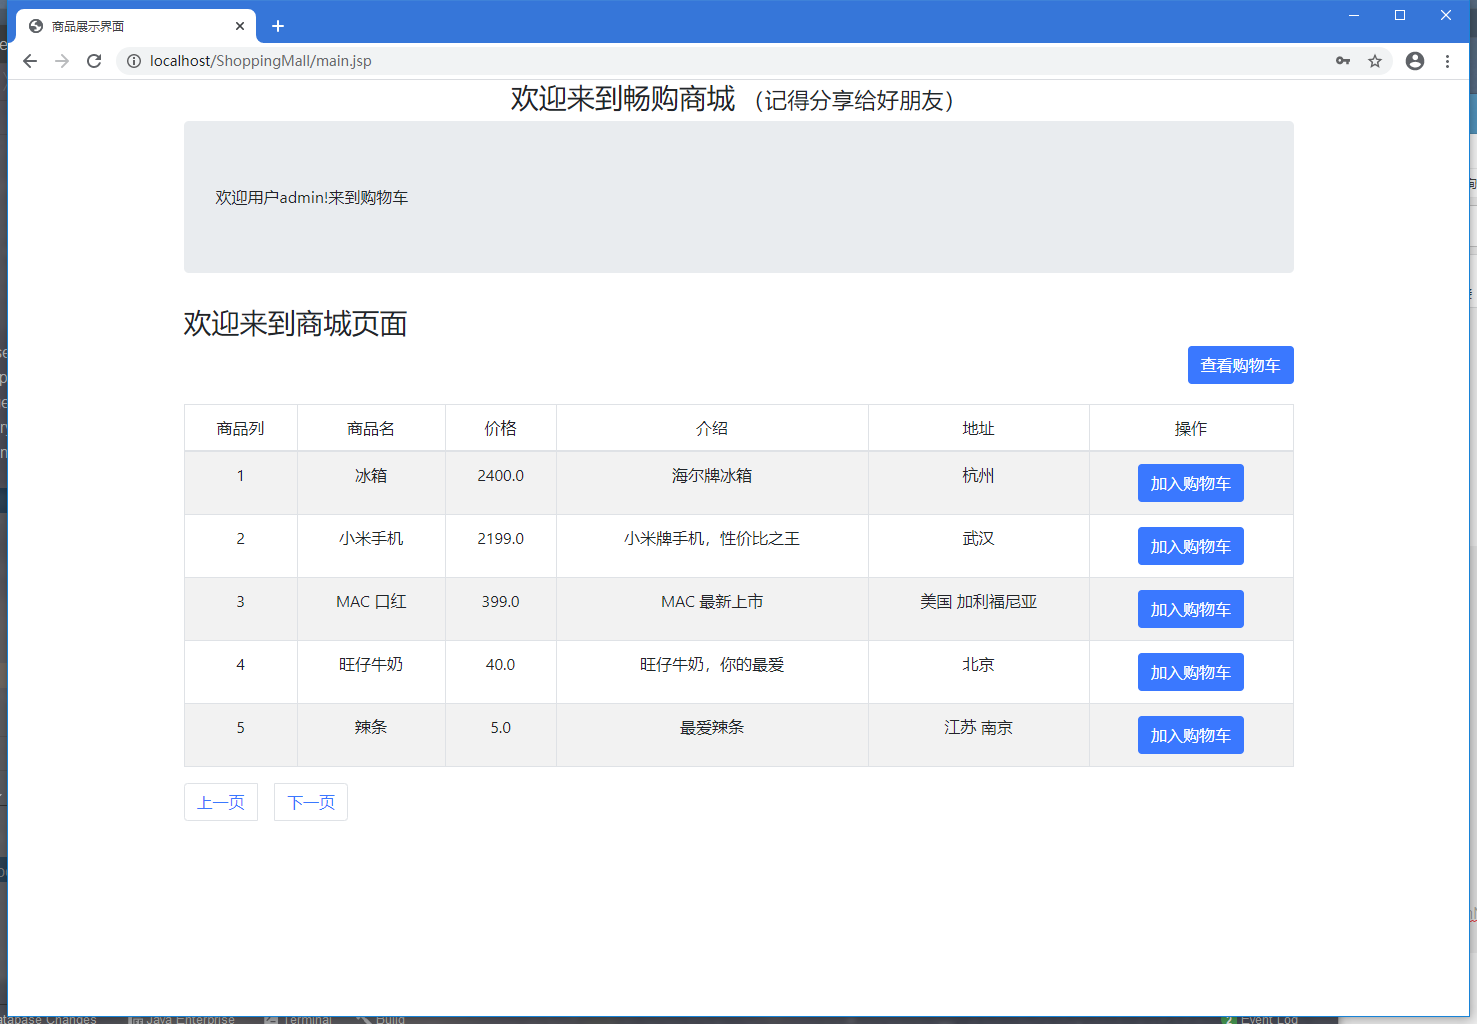Maximize the Chrome window
Viewport: 1477px width, 1024px height.
pyautogui.click(x=1400, y=15)
